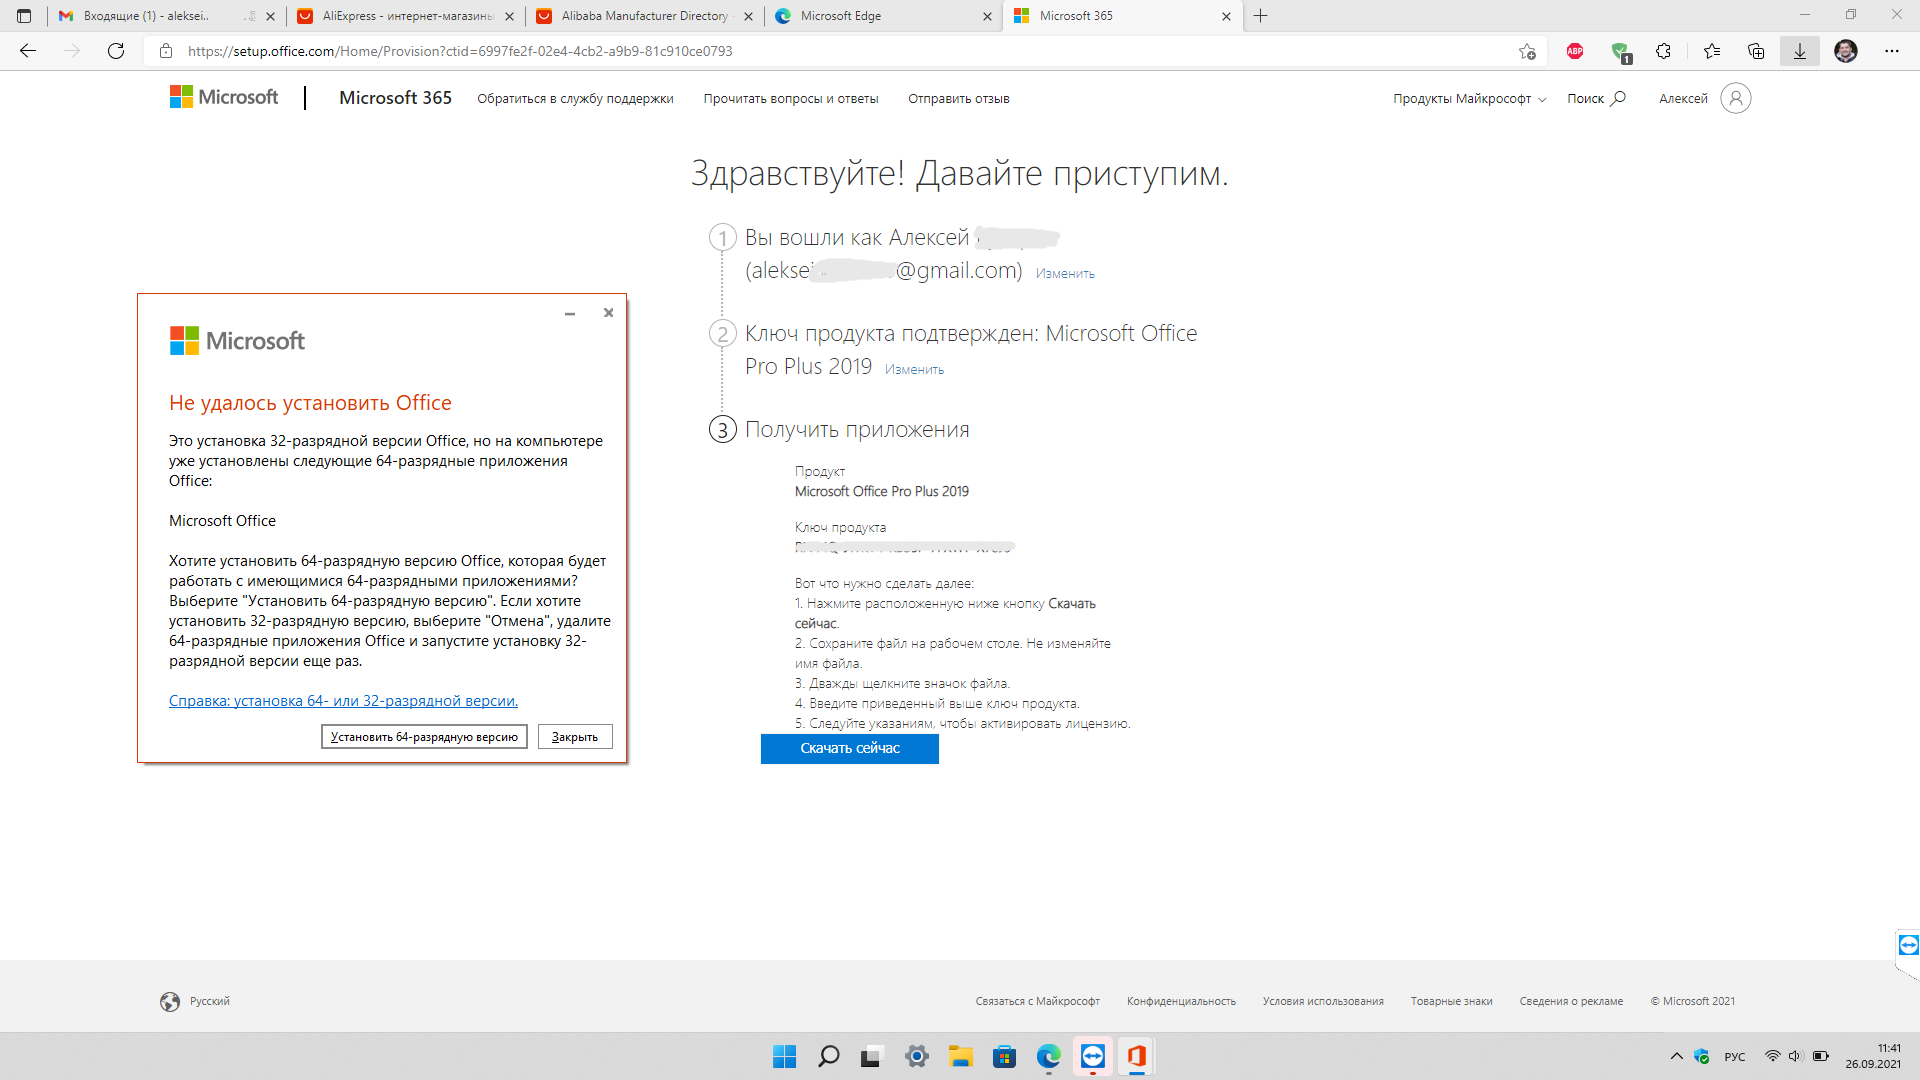Open the green shield extension icon

[x=1620, y=52]
